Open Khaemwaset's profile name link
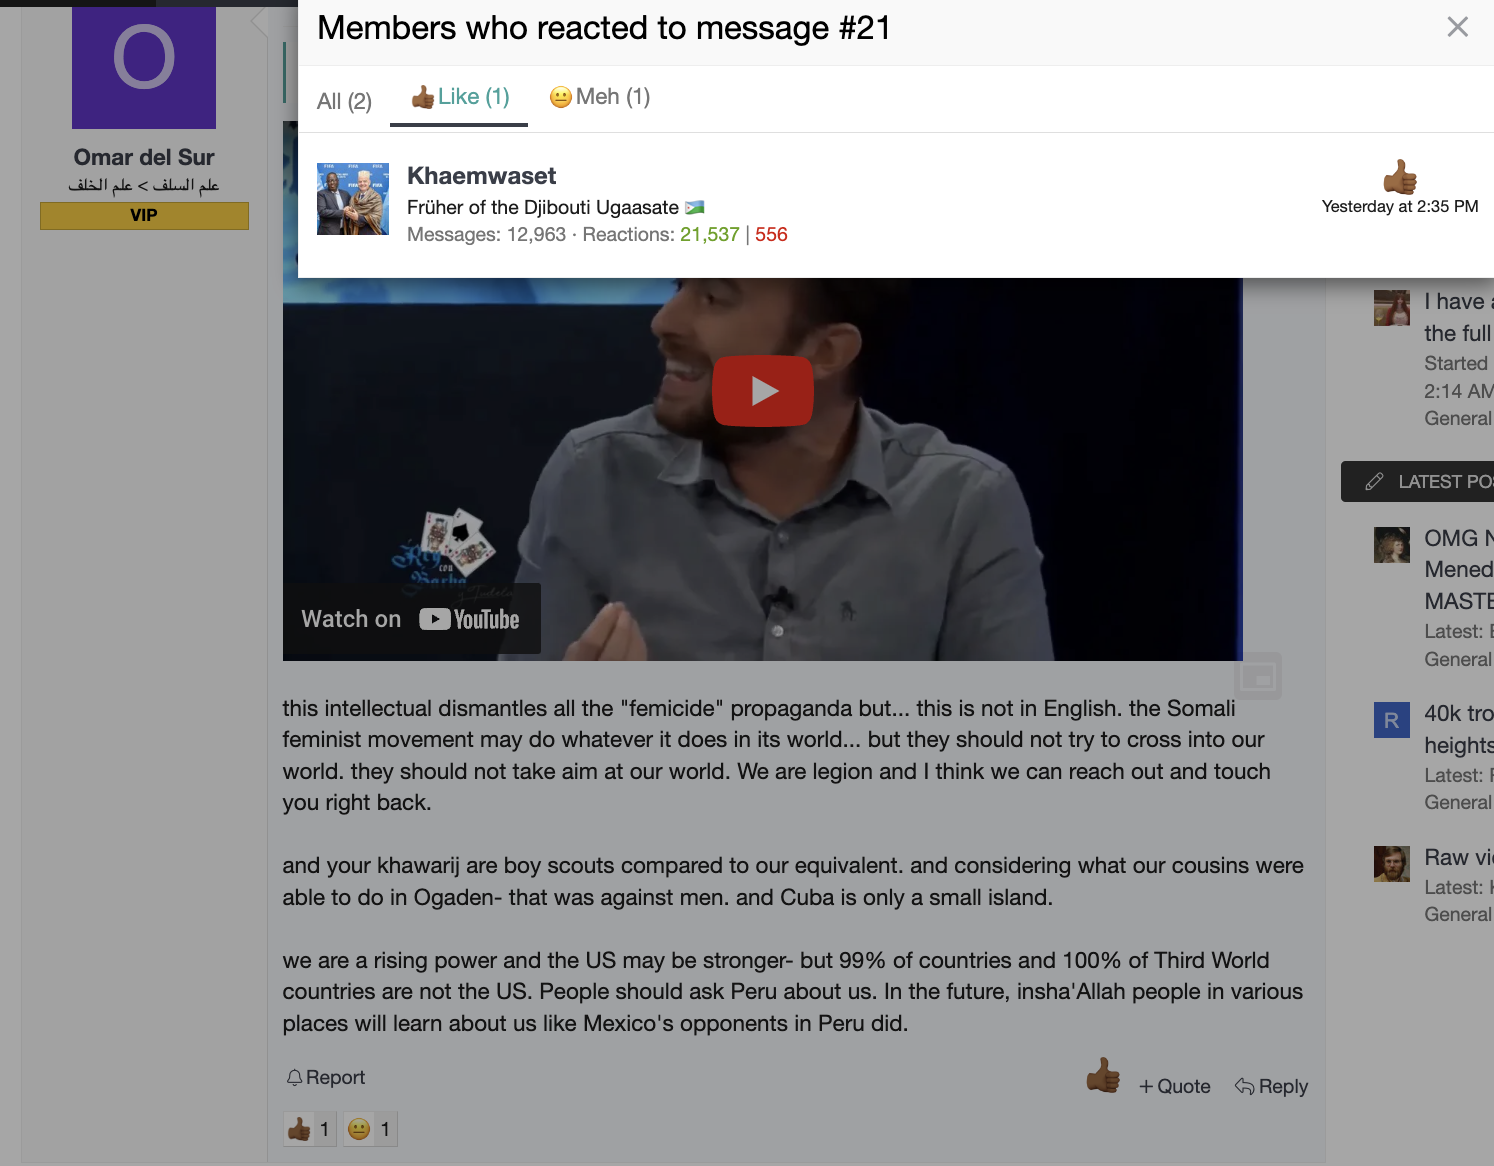Viewport: 1494px width, 1166px height. tap(481, 175)
